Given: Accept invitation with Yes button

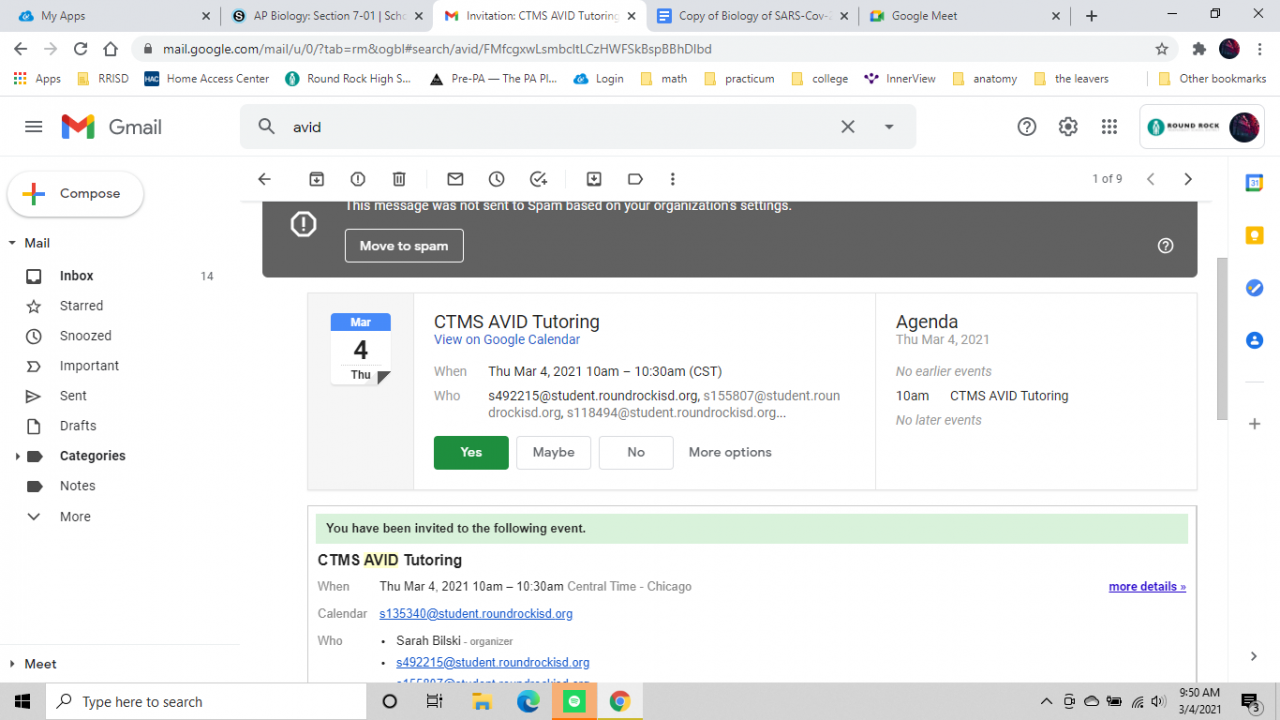Looking at the screenshot, I should (471, 452).
